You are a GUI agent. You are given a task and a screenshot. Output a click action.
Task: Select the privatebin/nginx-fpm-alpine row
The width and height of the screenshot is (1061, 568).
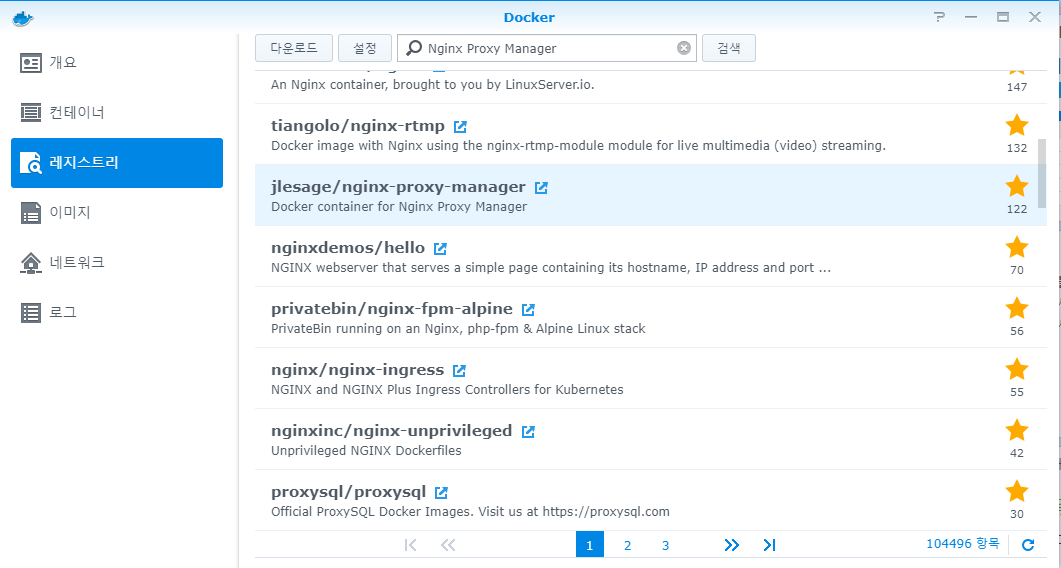[x=650, y=317]
